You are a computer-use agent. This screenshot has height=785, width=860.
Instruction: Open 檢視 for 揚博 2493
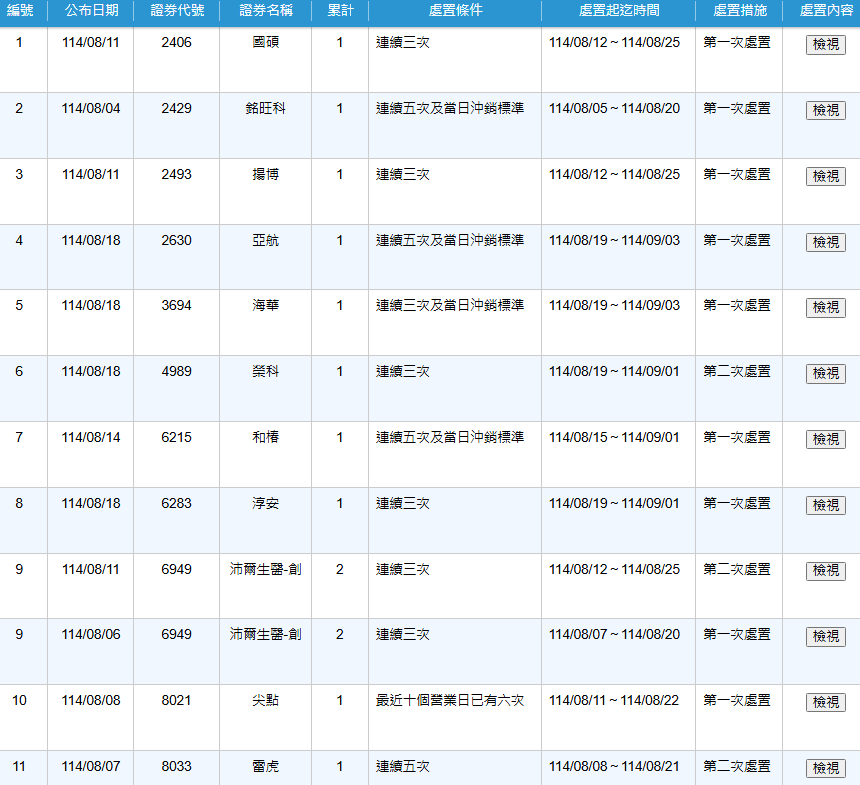tap(825, 176)
